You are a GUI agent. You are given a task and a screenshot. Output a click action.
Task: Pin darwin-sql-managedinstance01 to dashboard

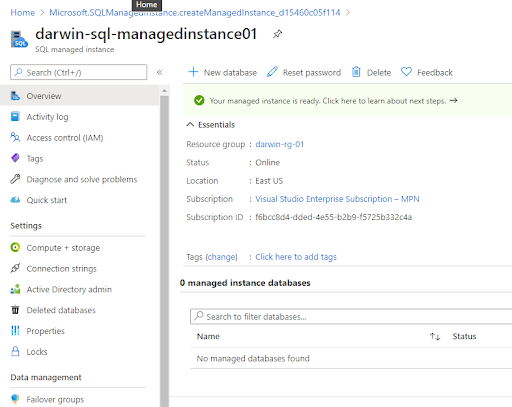click(277, 34)
